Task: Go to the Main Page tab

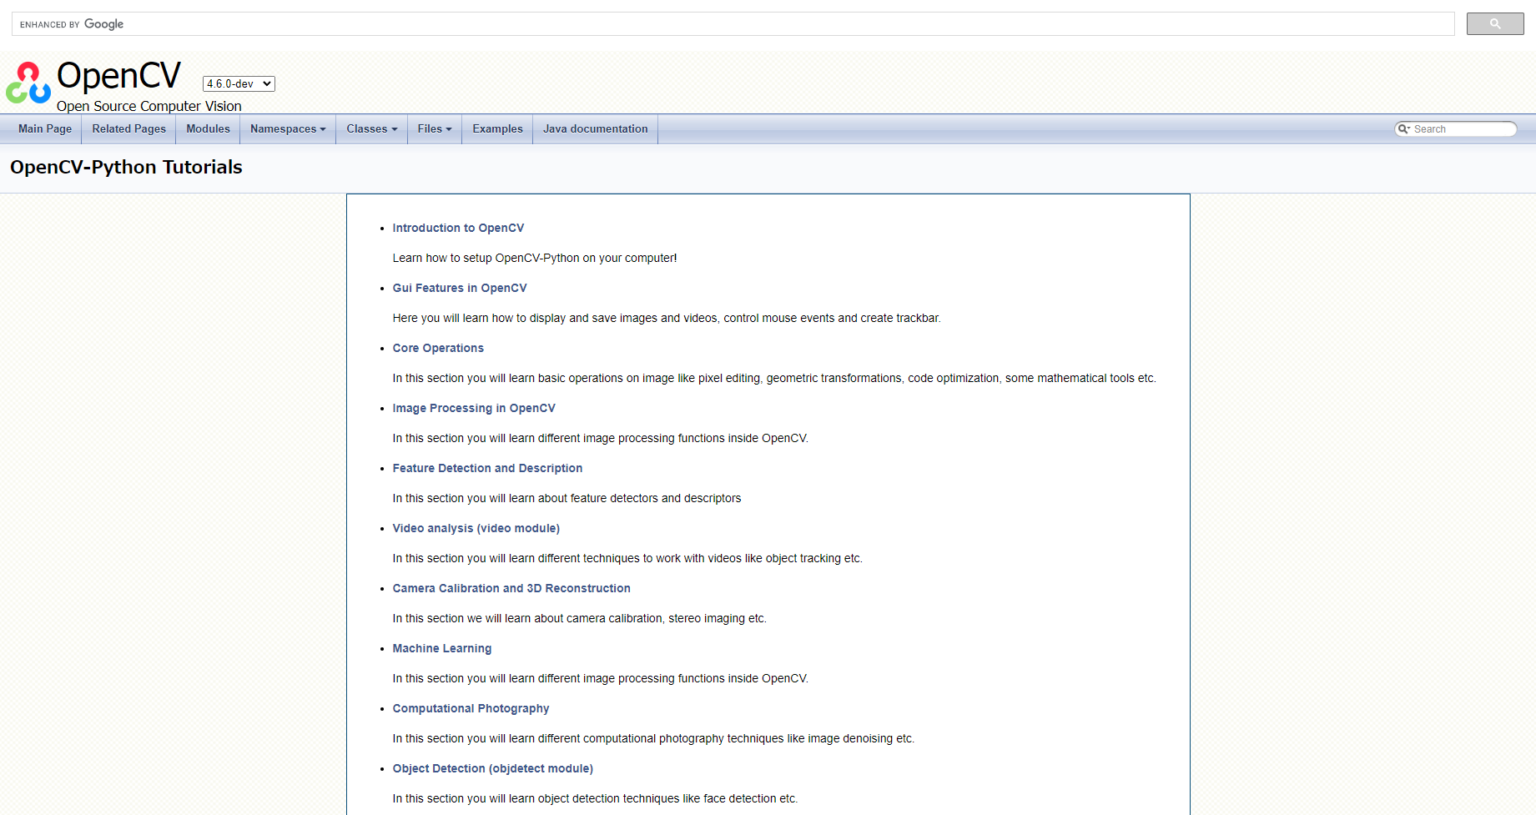Action: point(45,129)
